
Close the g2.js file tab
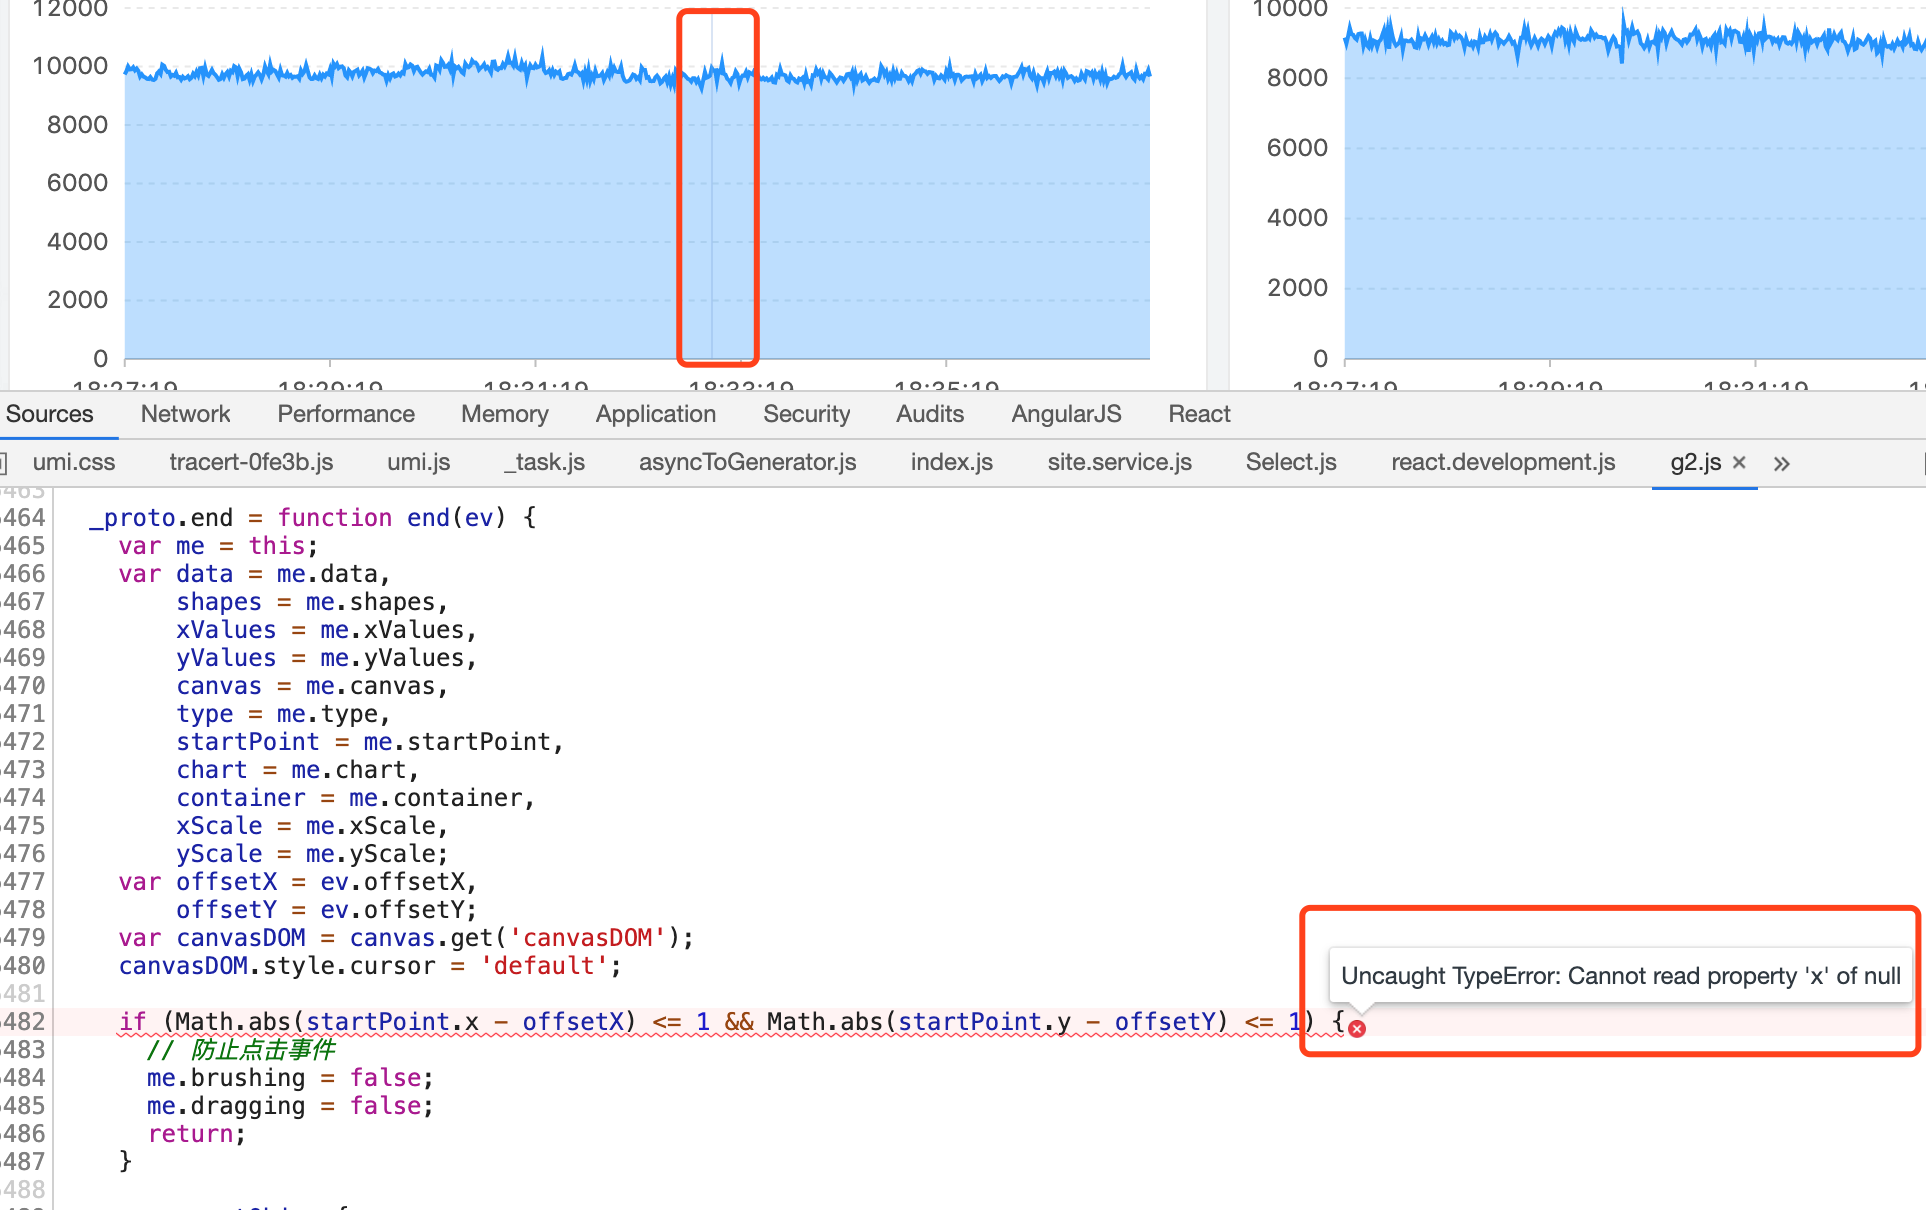click(1739, 462)
